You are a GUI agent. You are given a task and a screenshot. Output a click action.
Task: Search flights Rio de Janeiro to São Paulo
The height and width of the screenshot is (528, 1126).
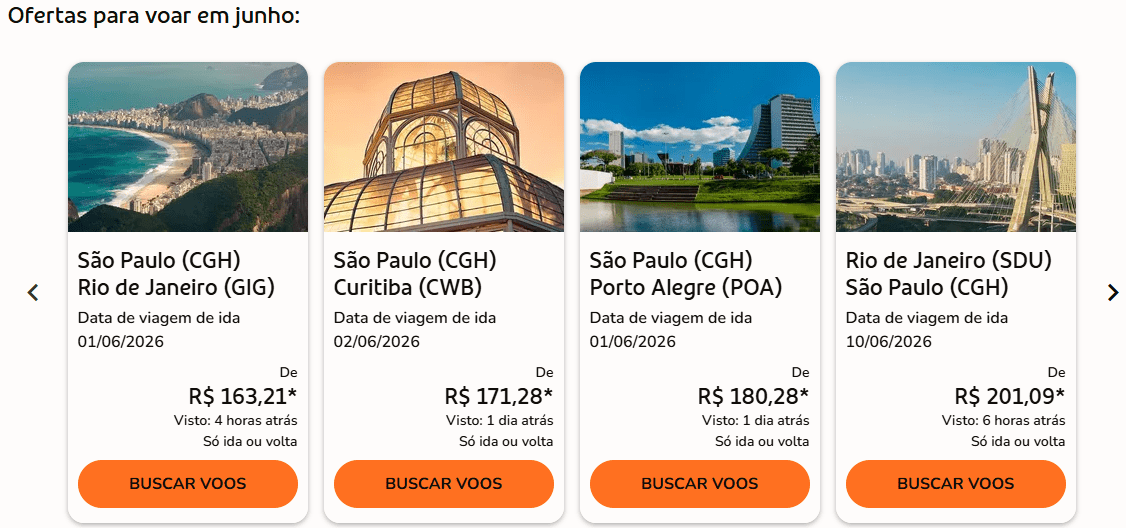pos(956,484)
